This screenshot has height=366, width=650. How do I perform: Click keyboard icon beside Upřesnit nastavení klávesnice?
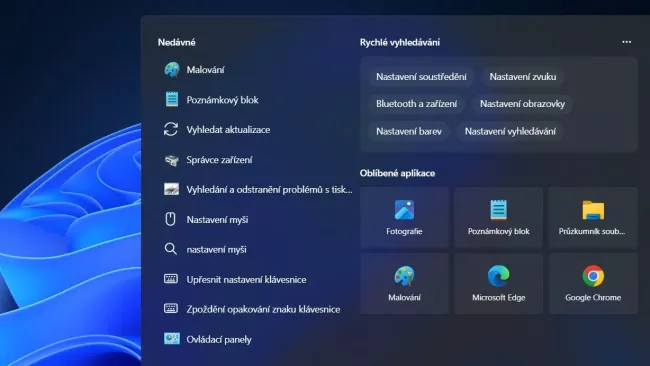point(171,279)
